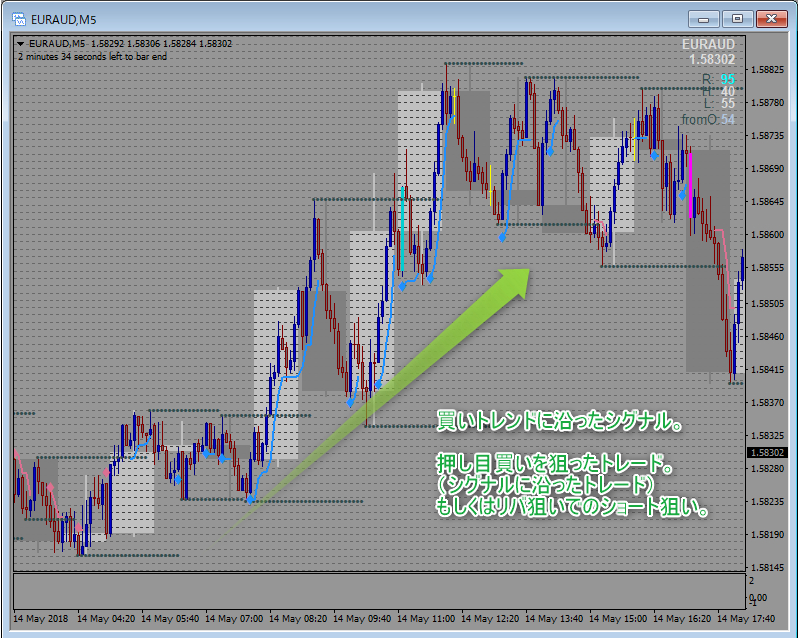Click the 1.58325 price axis label

click(767, 436)
